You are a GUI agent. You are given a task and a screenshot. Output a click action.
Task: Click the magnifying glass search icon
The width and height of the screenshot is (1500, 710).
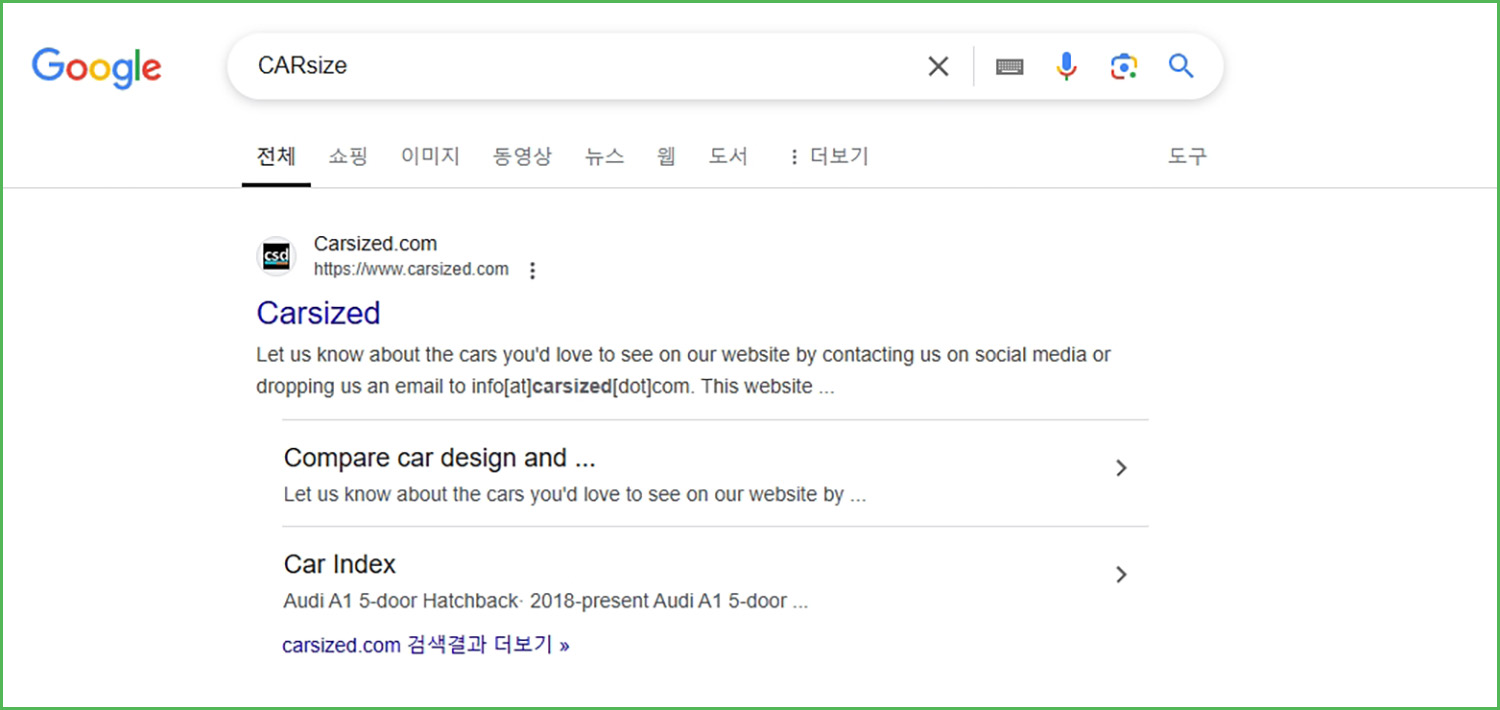click(x=1181, y=67)
